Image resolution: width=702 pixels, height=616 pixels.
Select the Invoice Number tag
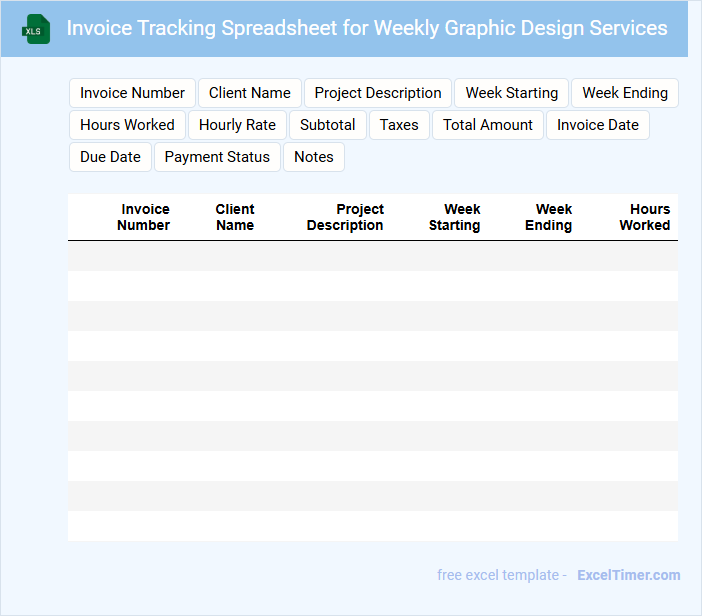tap(132, 93)
